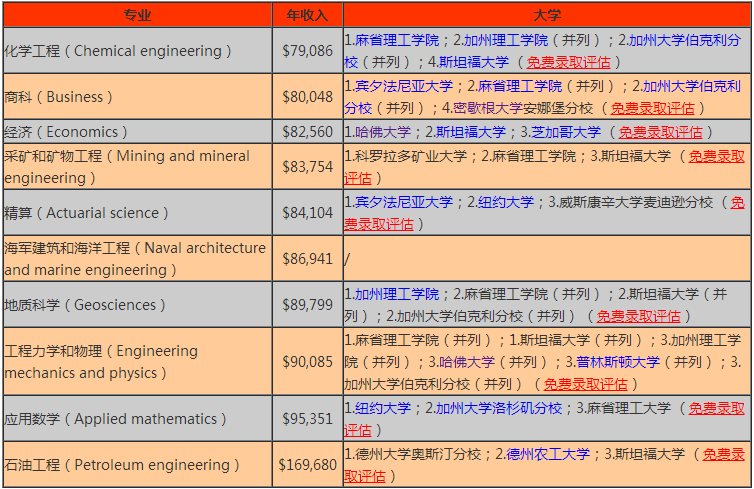The width and height of the screenshot is (754, 489).
Task: Click the slash in the Naval architecture university cell
Action: click(347, 259)
